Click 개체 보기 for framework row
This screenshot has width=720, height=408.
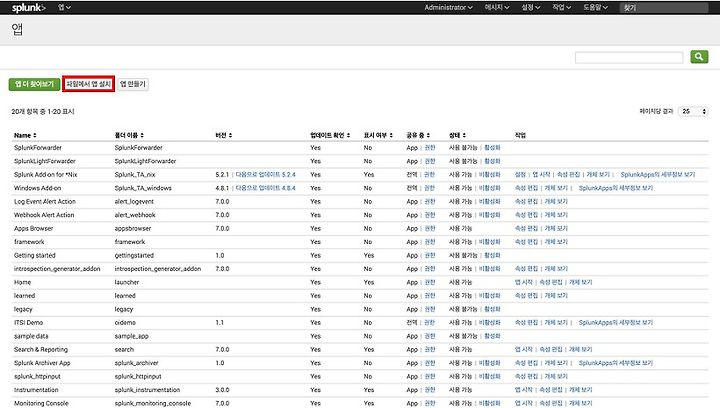(x=556, y=242)
